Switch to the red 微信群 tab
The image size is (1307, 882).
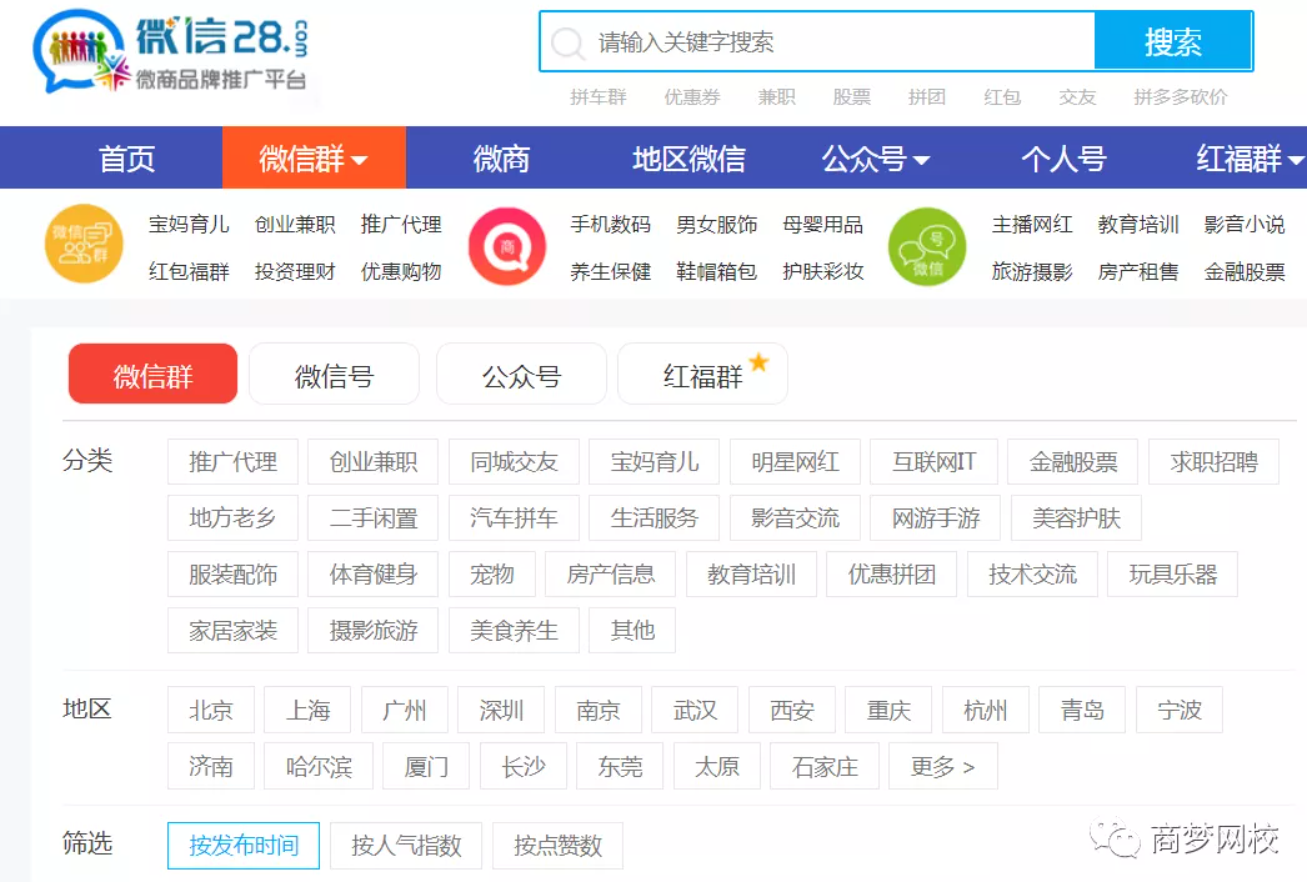coord(153,375)
